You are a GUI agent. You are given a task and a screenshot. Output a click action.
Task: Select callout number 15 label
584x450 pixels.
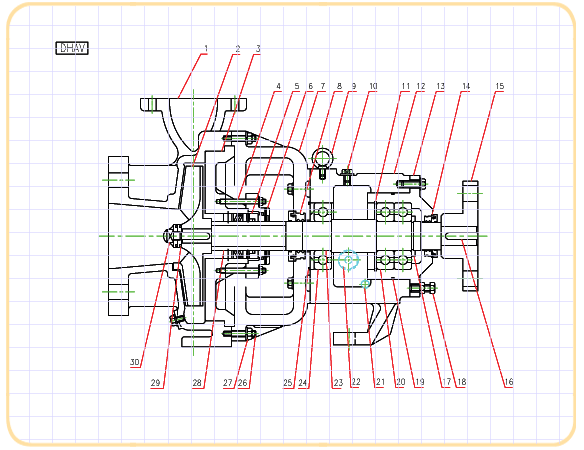pos(499,86)
